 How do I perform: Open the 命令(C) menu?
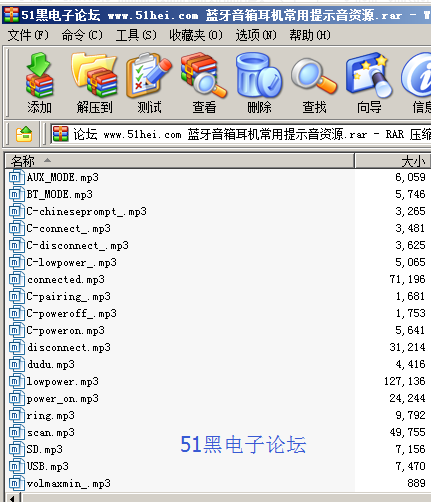point(82,35)
